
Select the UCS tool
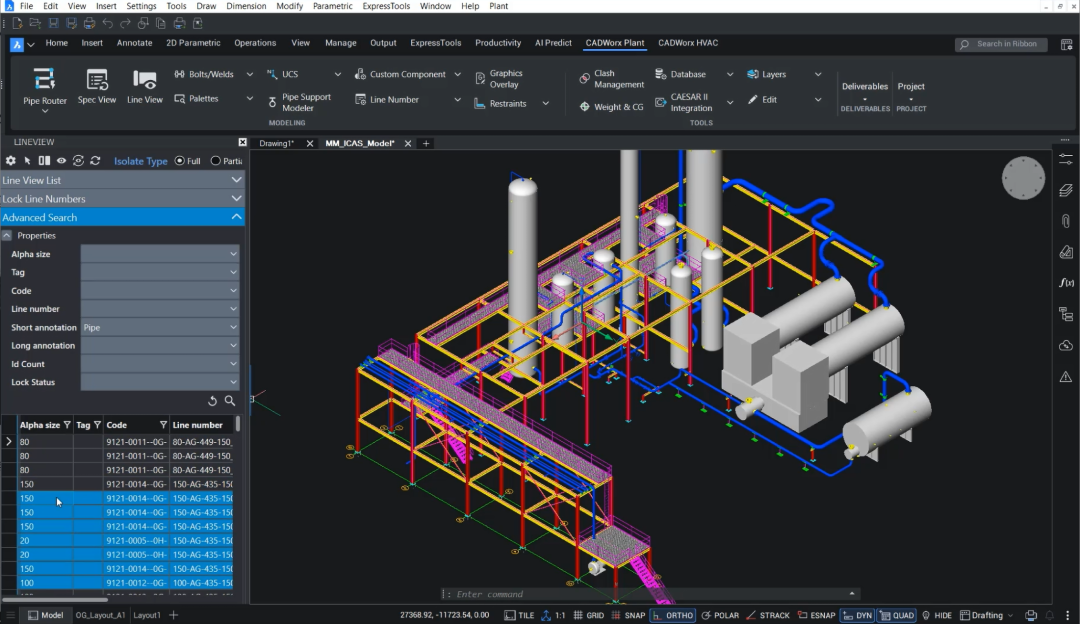click(283, 74)
